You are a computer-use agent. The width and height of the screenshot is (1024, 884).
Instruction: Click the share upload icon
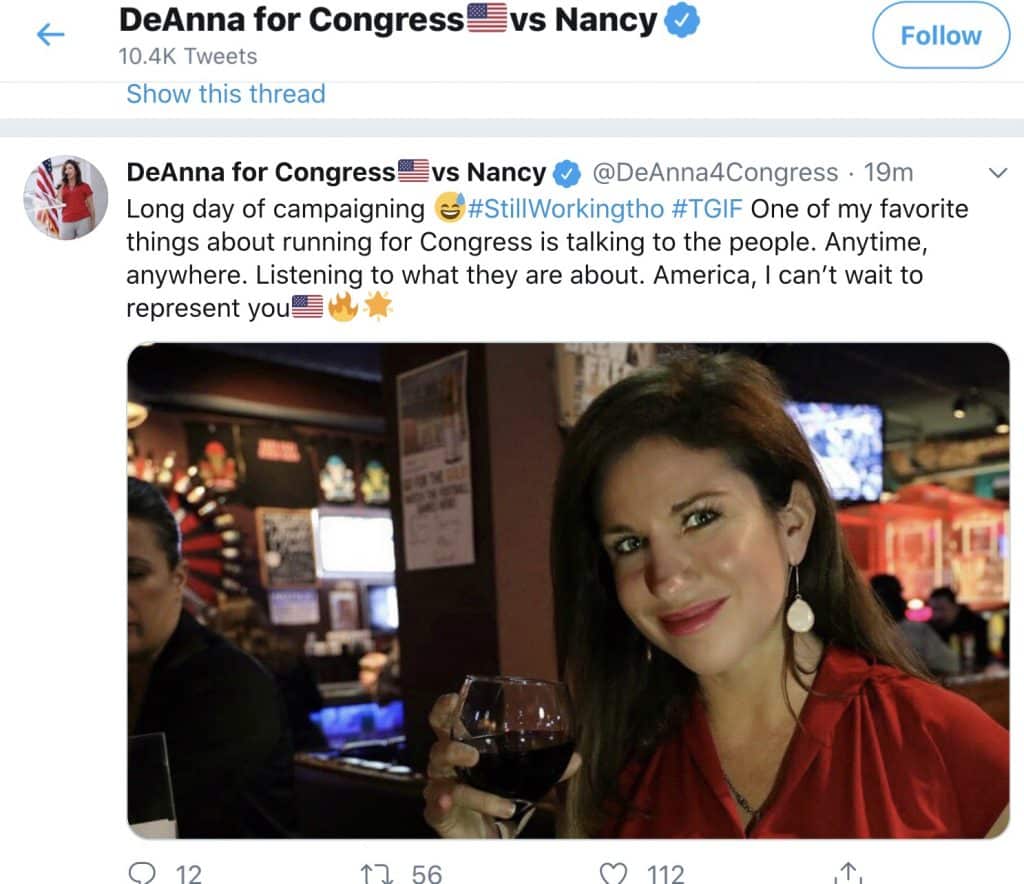coord(848,873)
